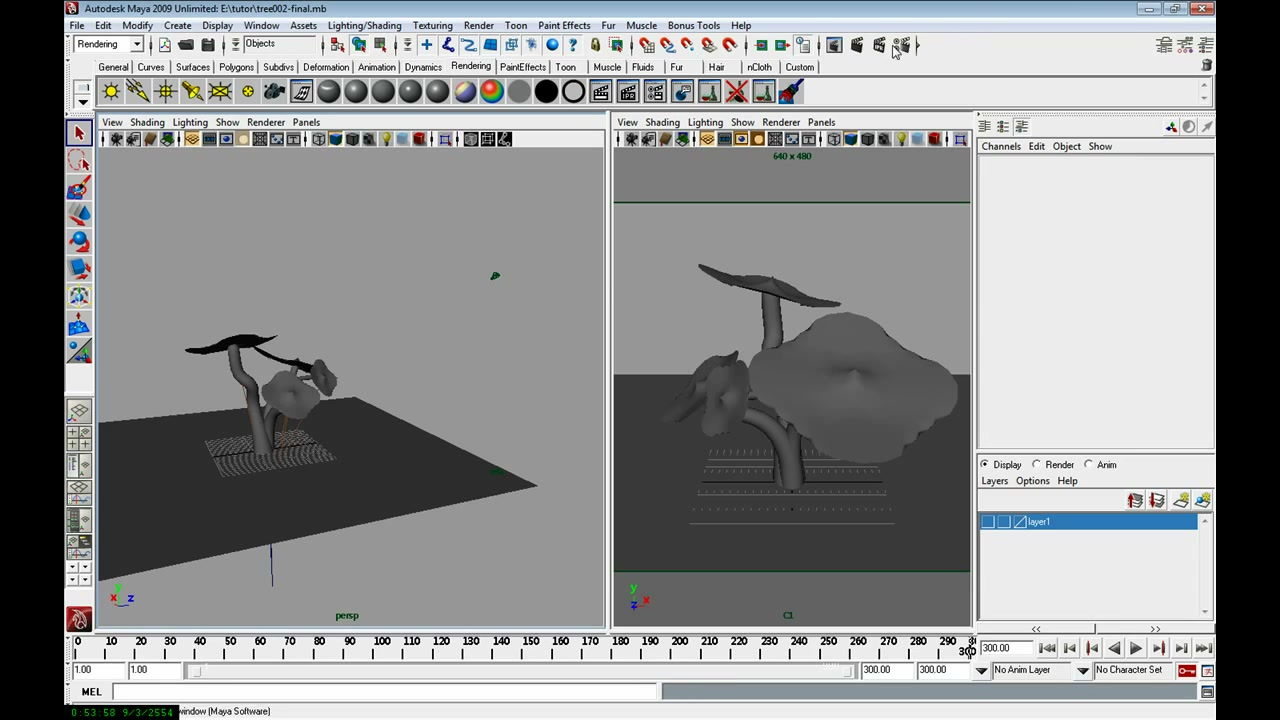1280x720 pixels.
Task: Open the Channels menu
Action: click(1001, 146)
